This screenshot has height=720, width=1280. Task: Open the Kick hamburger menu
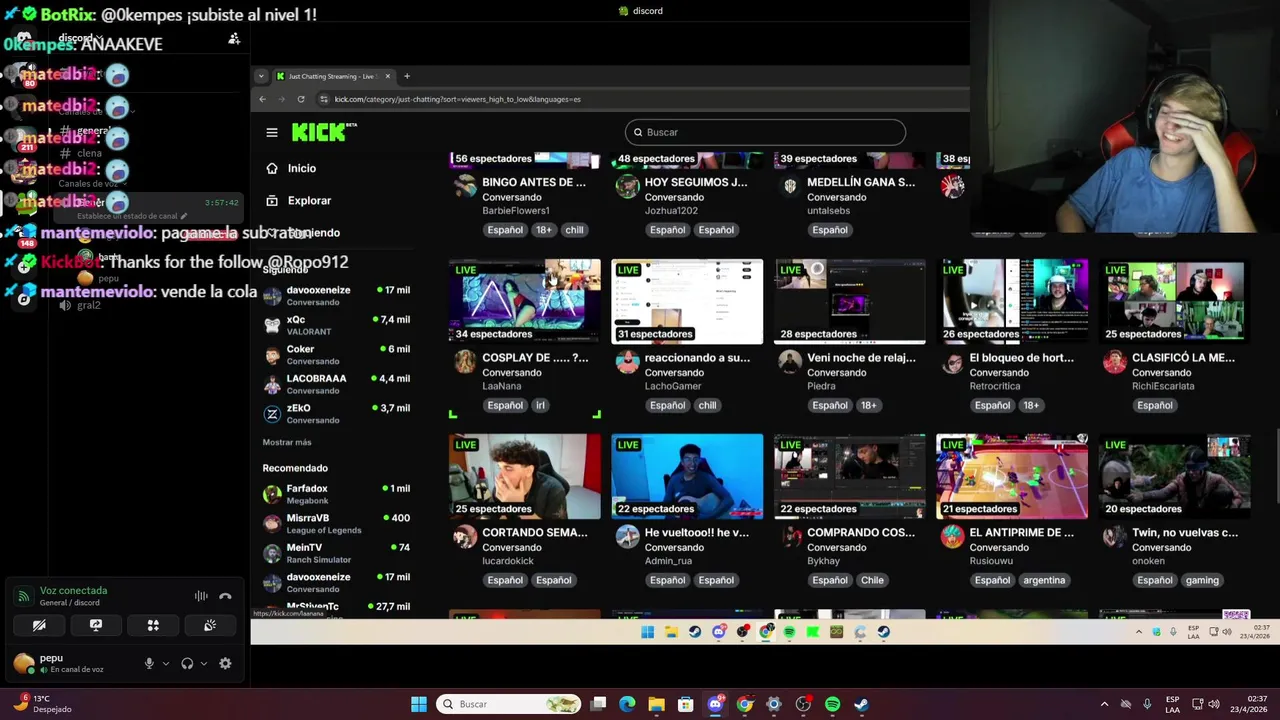(272, 132)
